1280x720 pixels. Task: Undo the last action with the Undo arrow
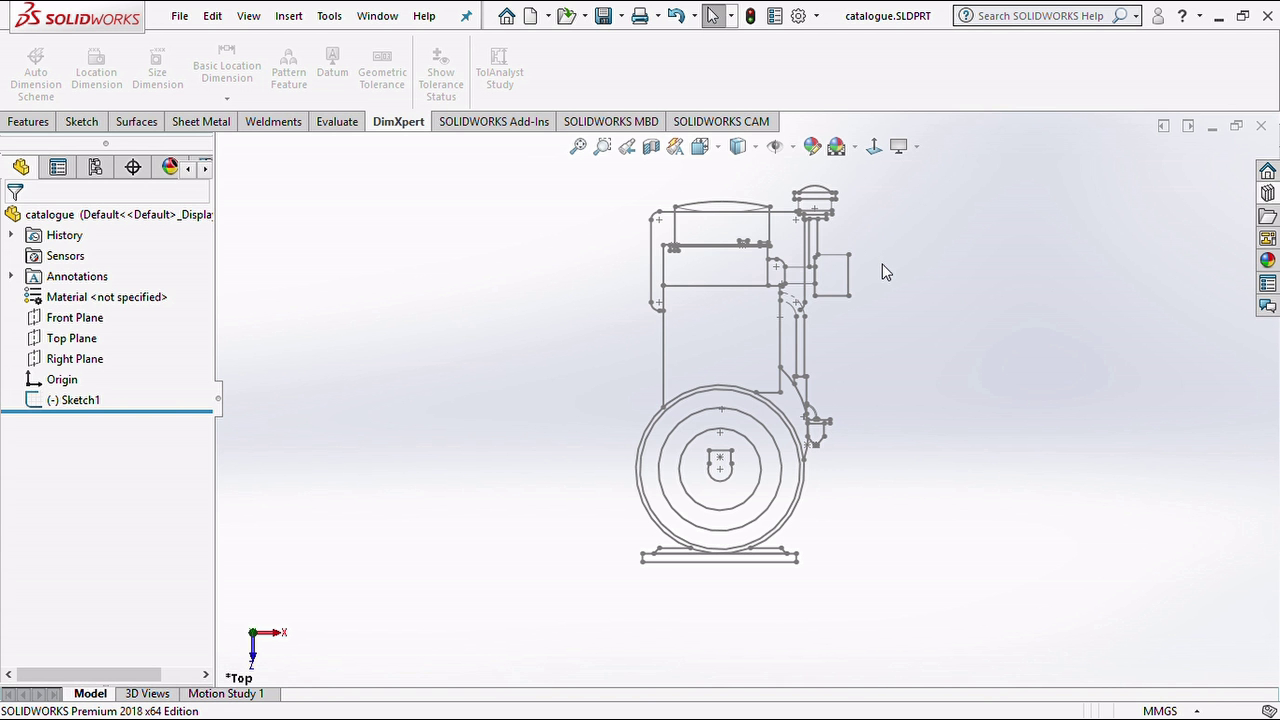pos(676,16)
